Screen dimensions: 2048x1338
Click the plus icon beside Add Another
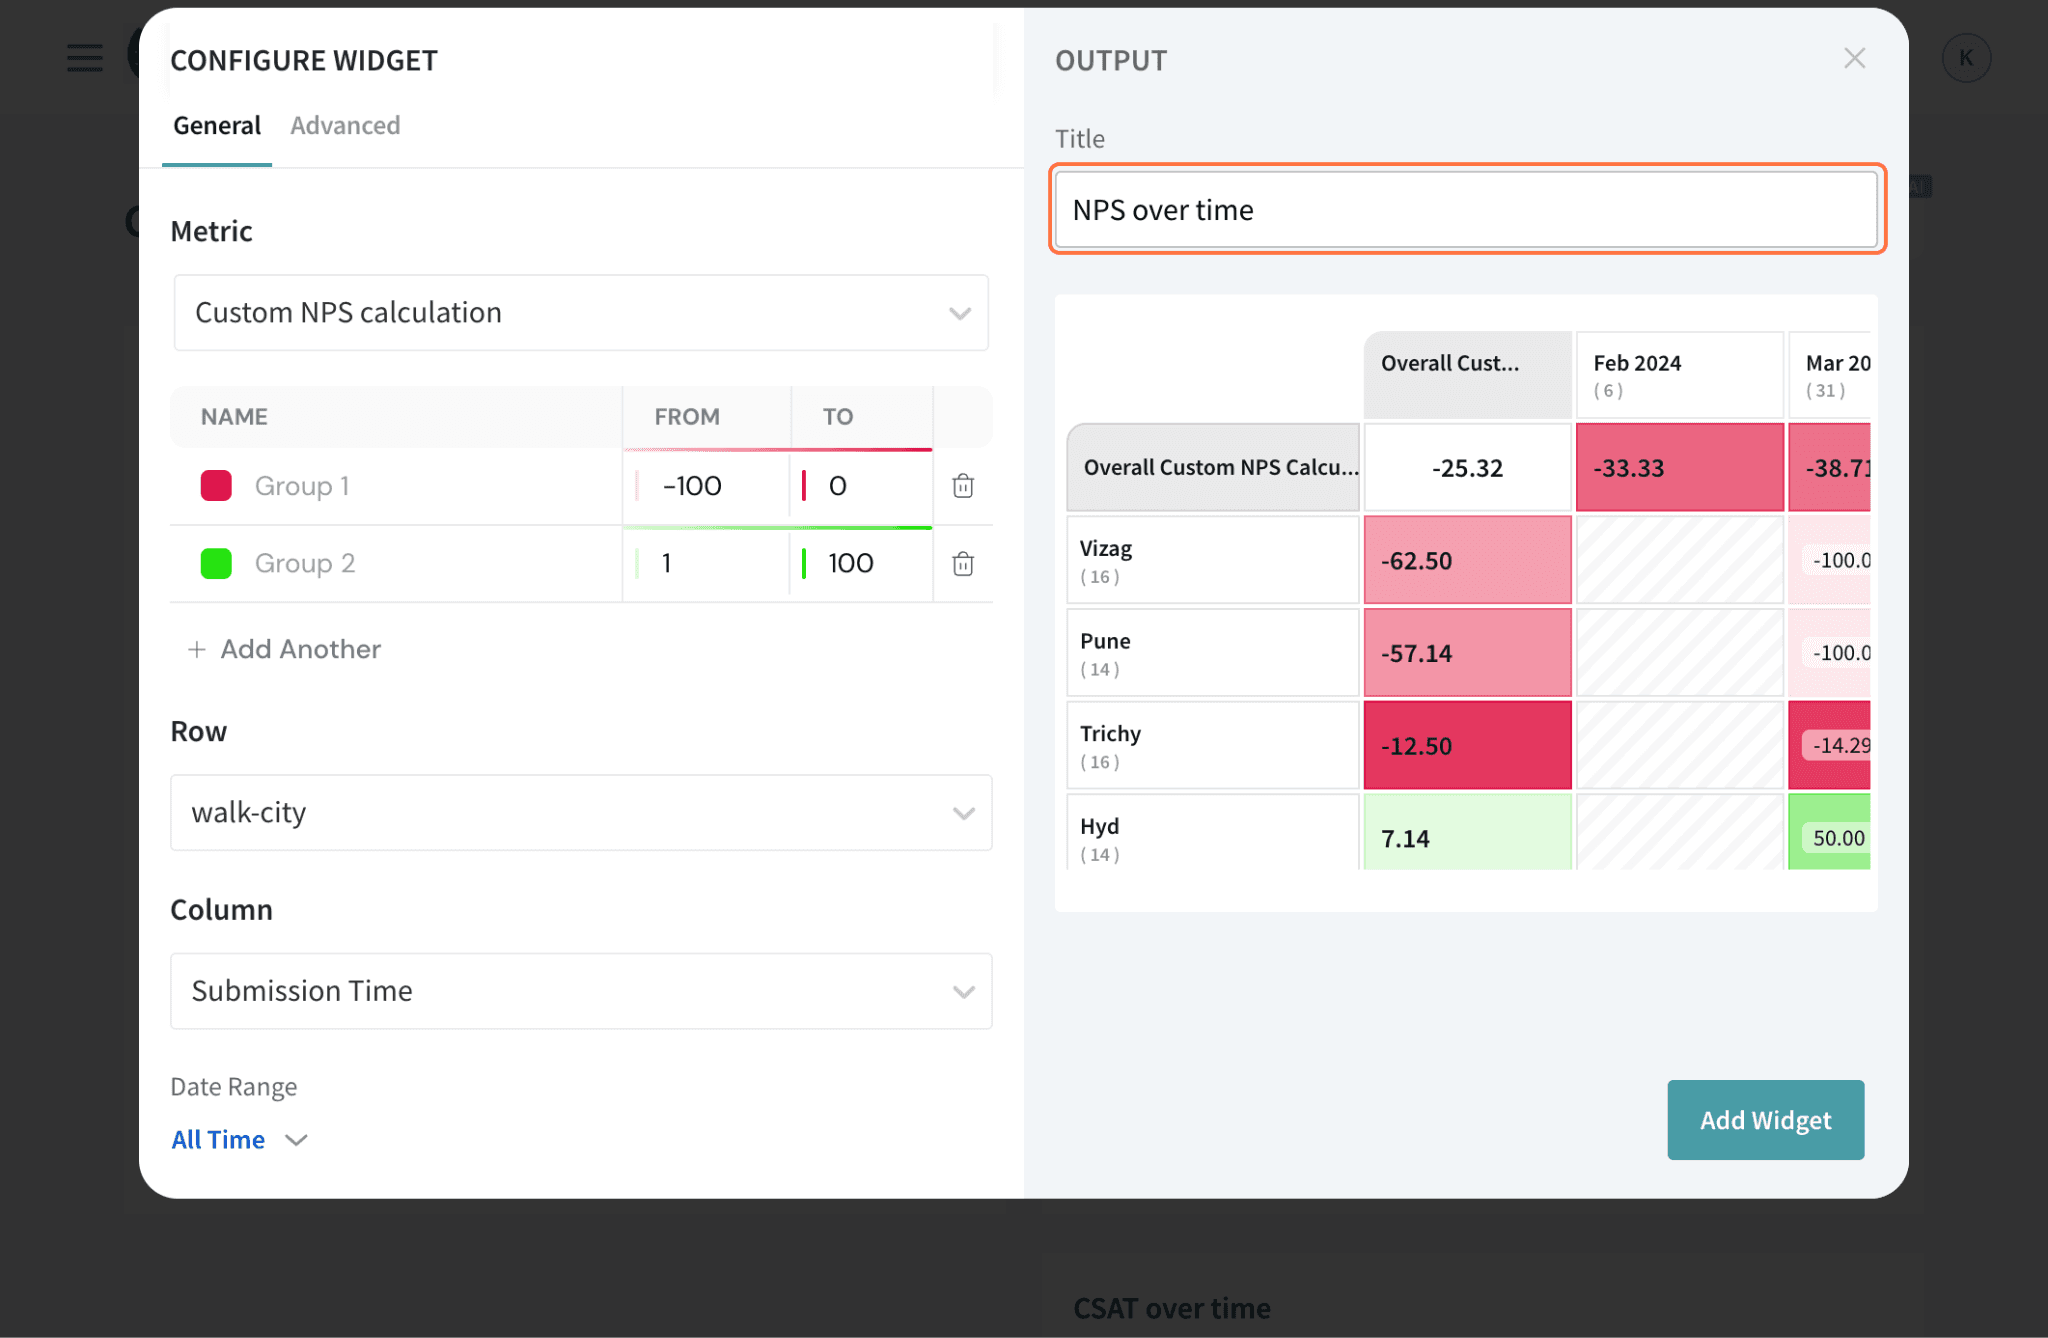tap(197, 650)
